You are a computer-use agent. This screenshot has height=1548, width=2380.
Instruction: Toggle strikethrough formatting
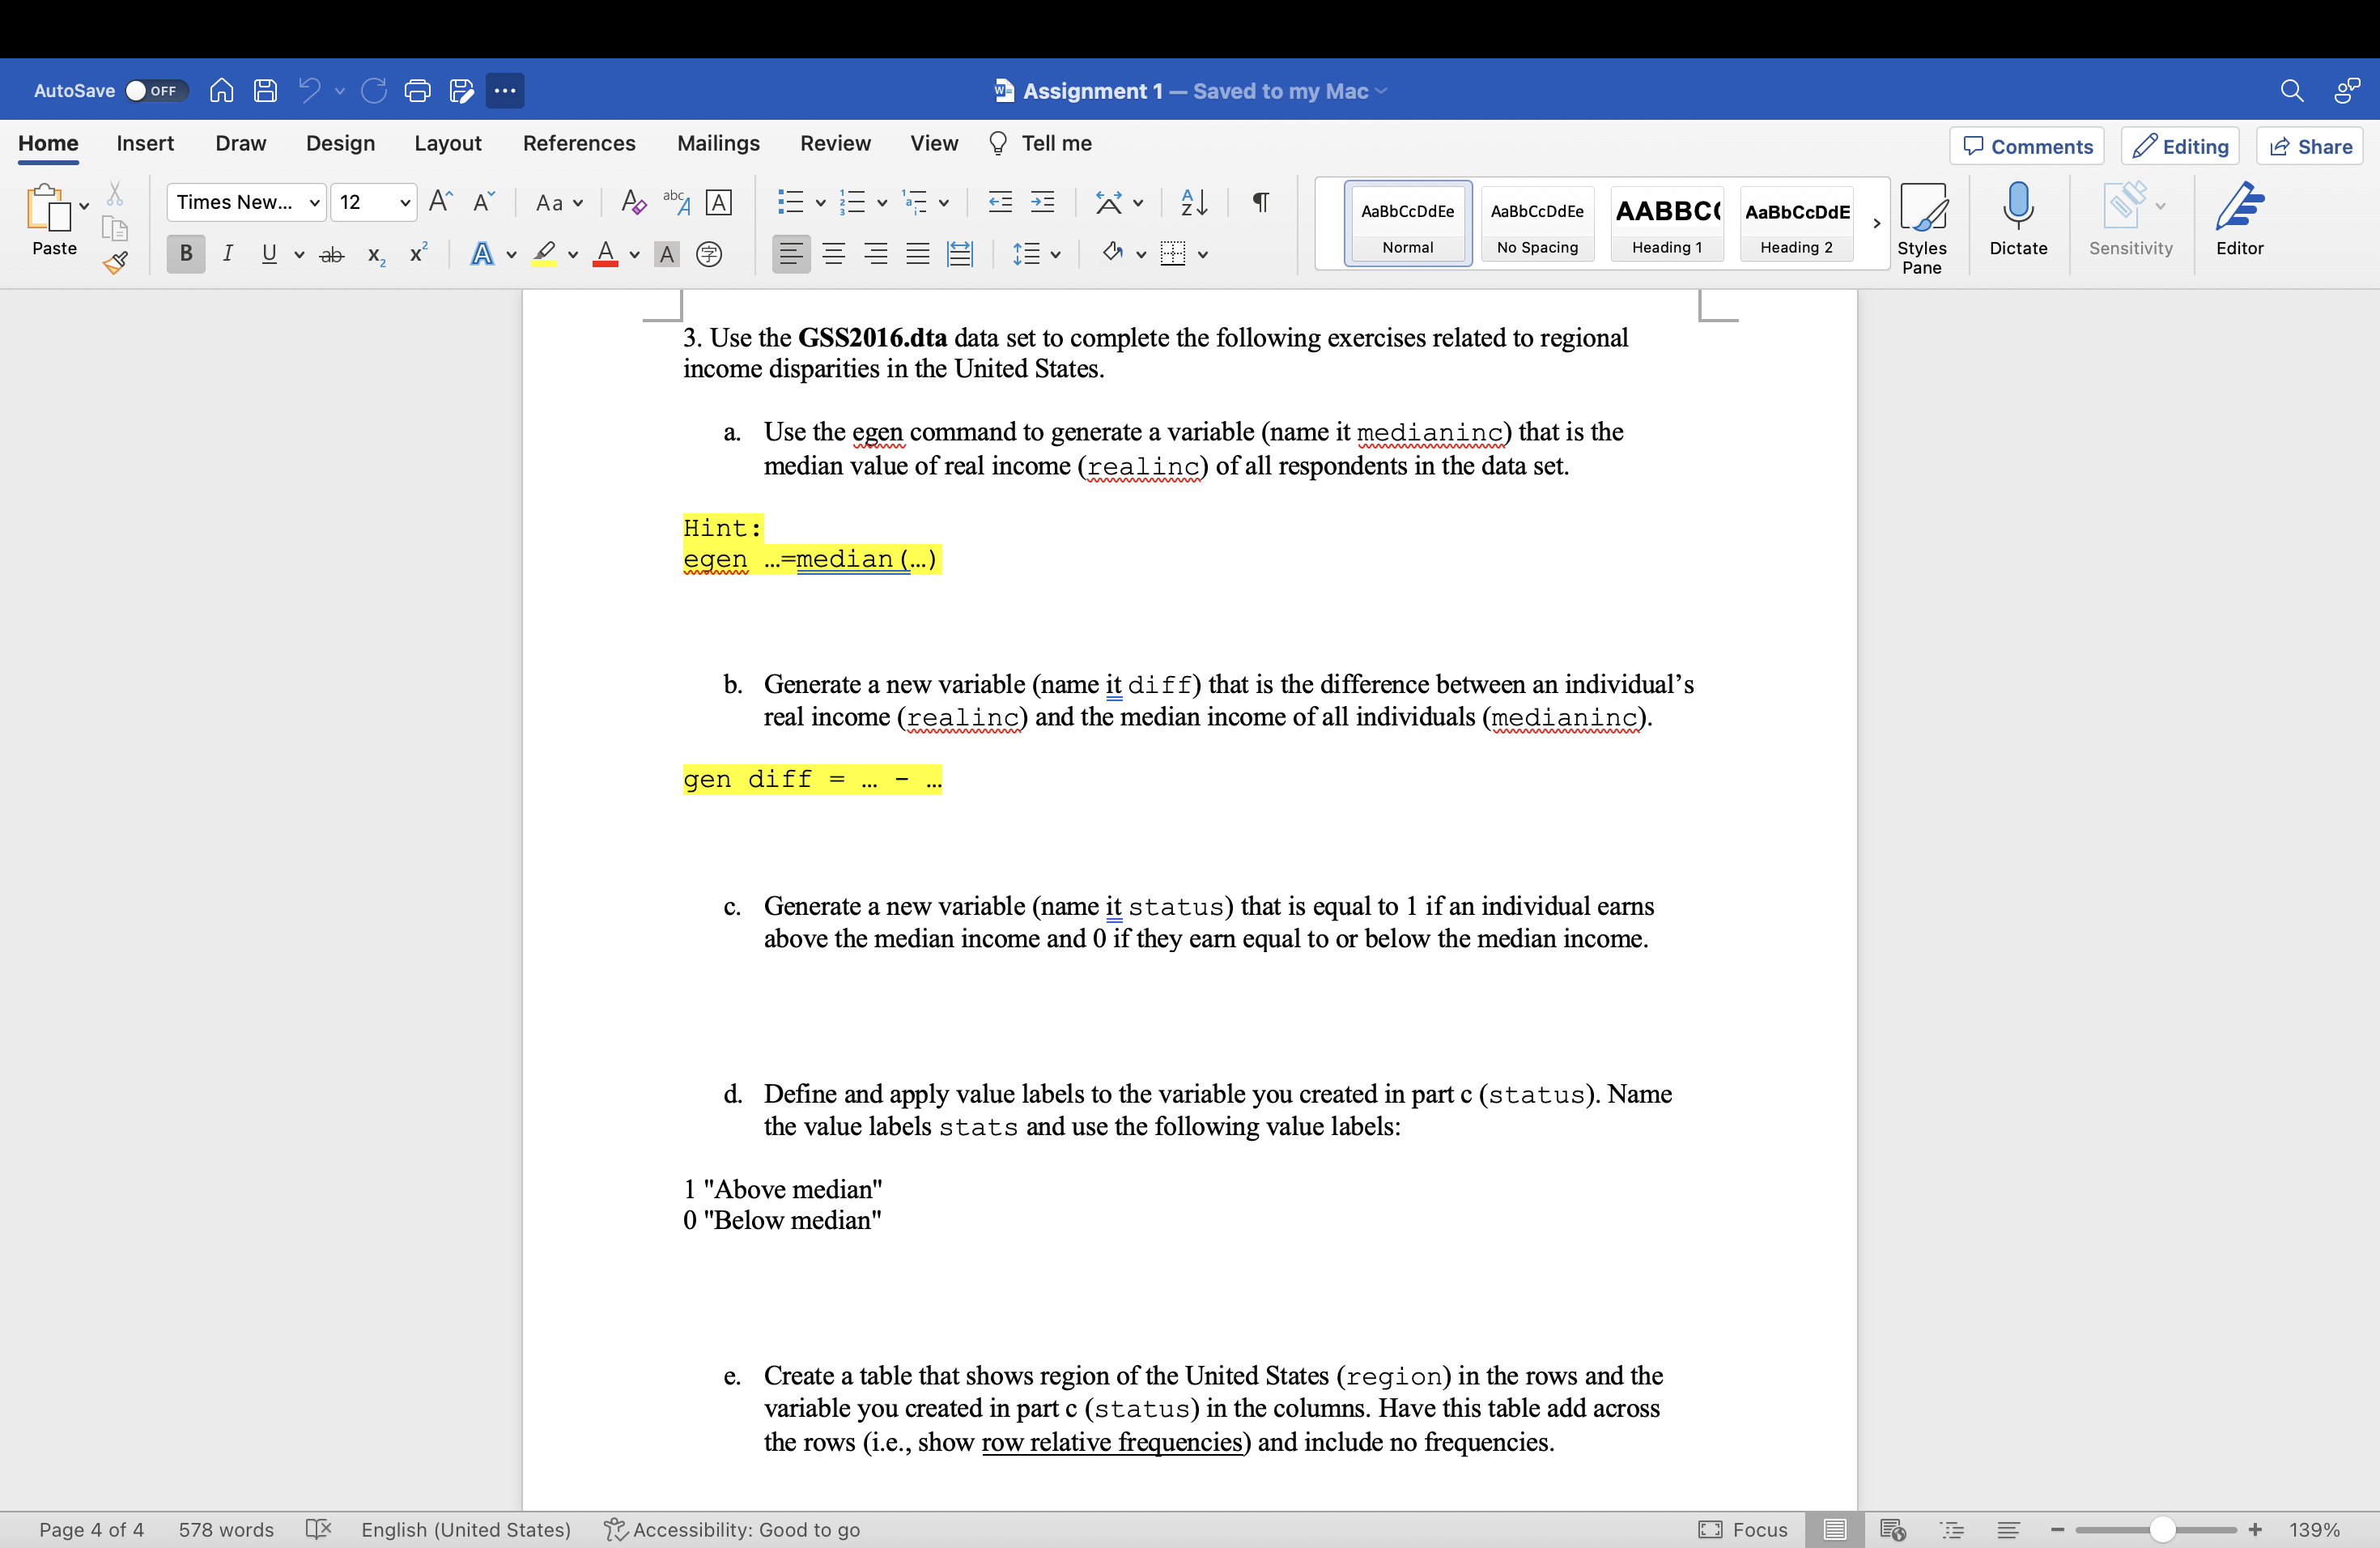tap(332, 254)
